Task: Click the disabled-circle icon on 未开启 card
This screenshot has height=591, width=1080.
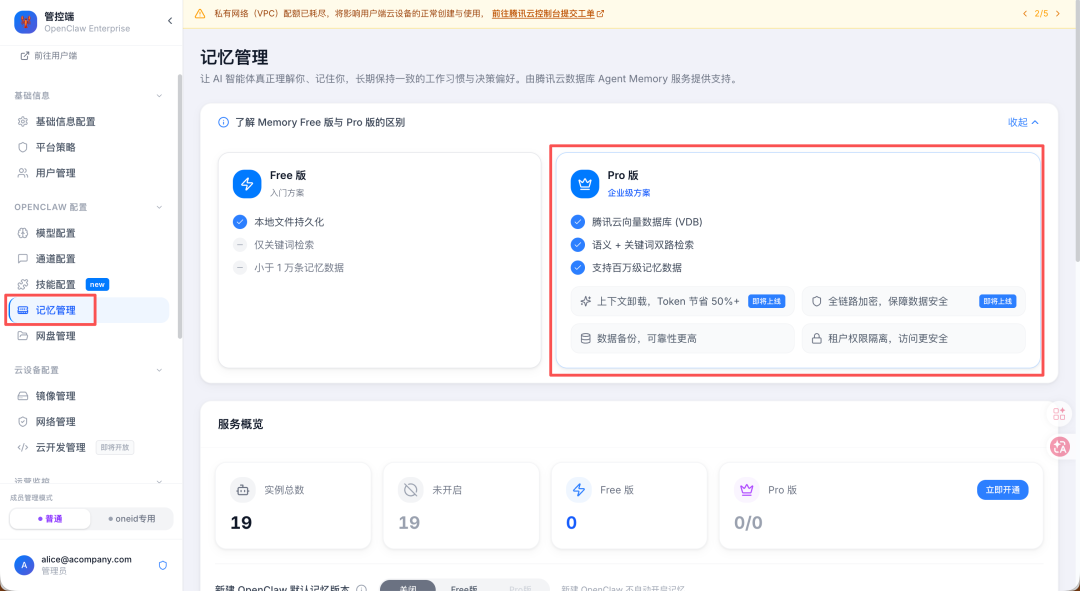Action: pos(411,490)
